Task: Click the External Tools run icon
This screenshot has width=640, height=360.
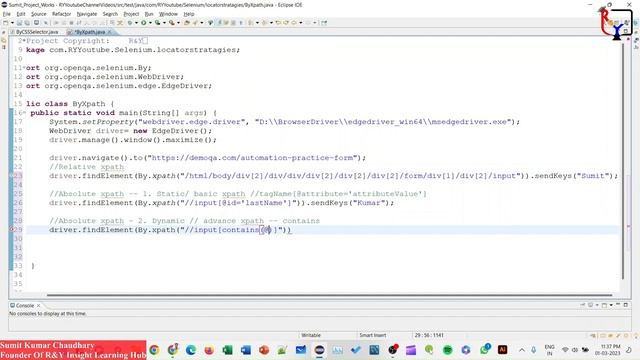Action: pyautogui.click(x=172, y=23)
